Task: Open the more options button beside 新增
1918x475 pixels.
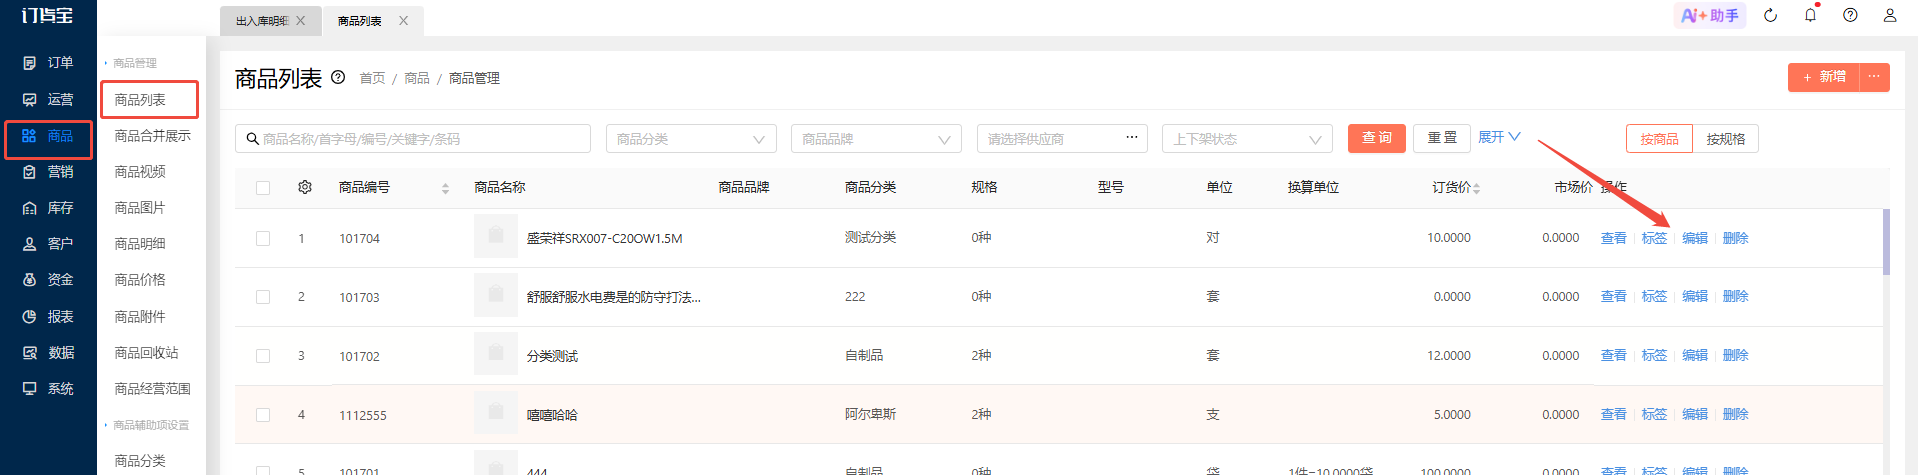Action: pos(1874,77)
